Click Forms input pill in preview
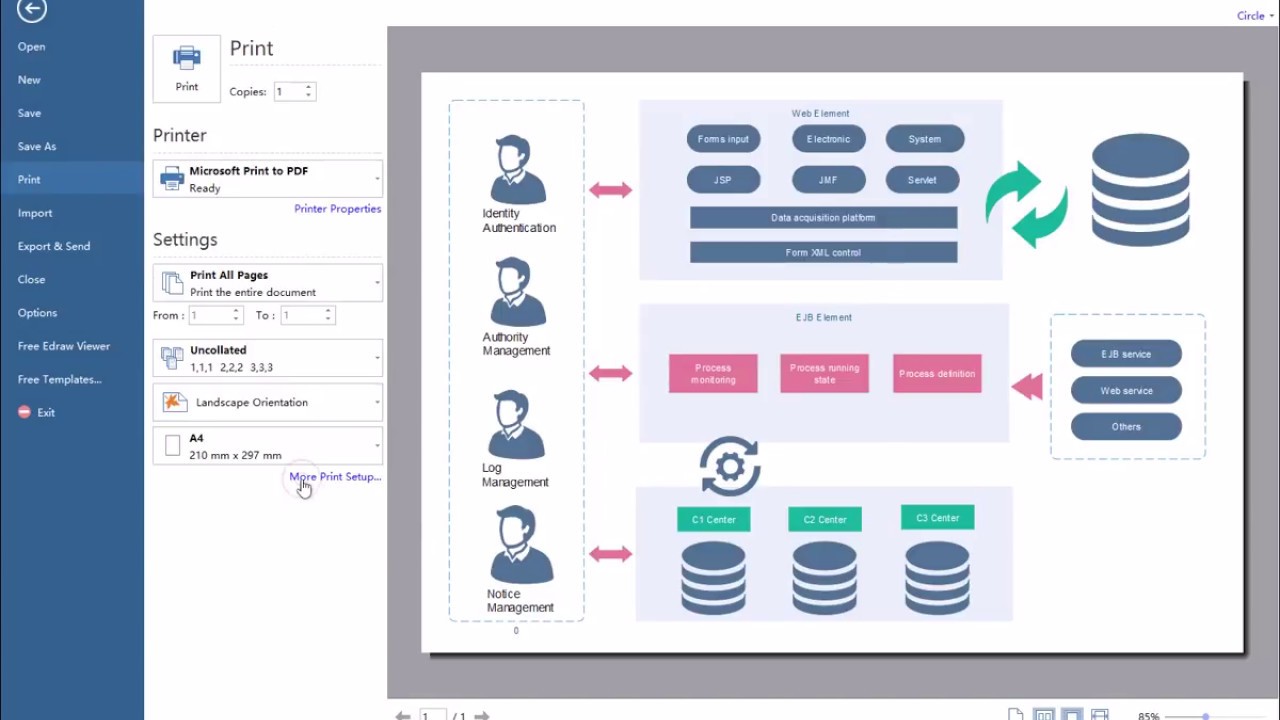The width and height of the screenshot is (1280, 720). 723,139
